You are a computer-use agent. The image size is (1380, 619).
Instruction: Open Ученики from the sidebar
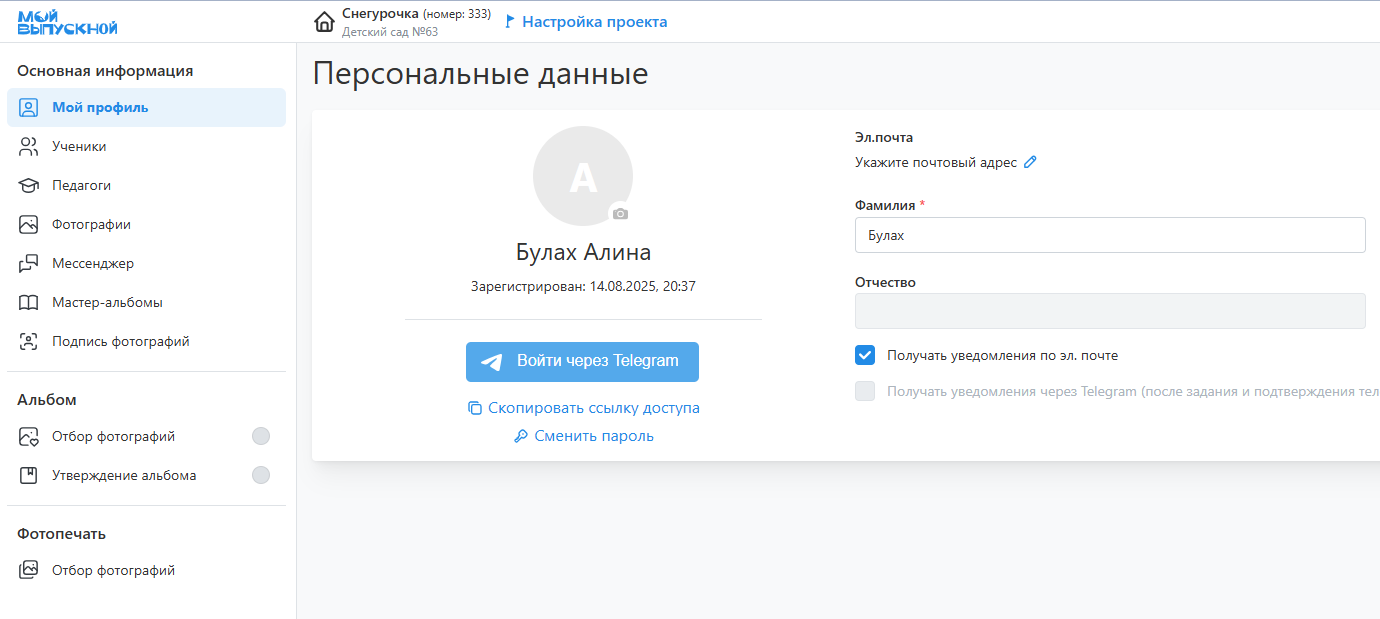click(x=79, y=146)
